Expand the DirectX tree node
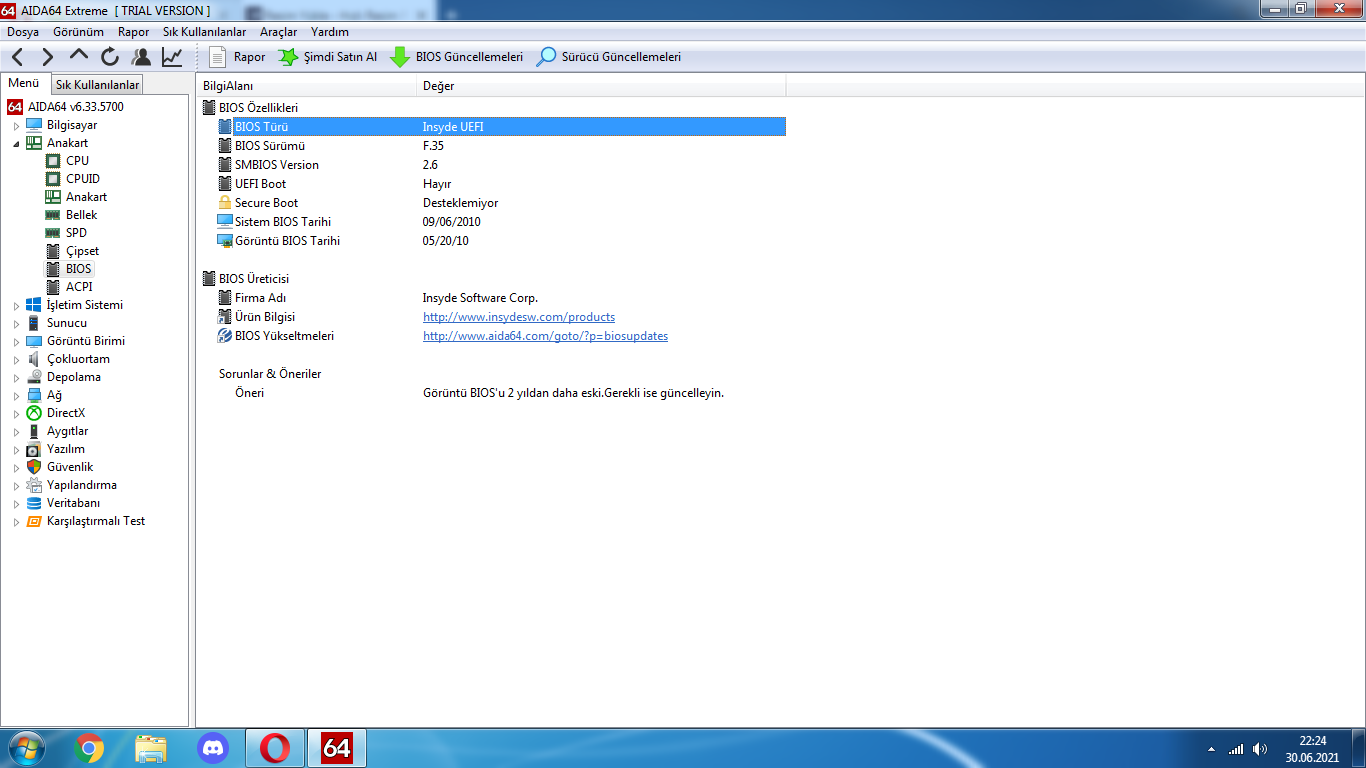Viewport: 1366px width, 768px height. point(16,414)
